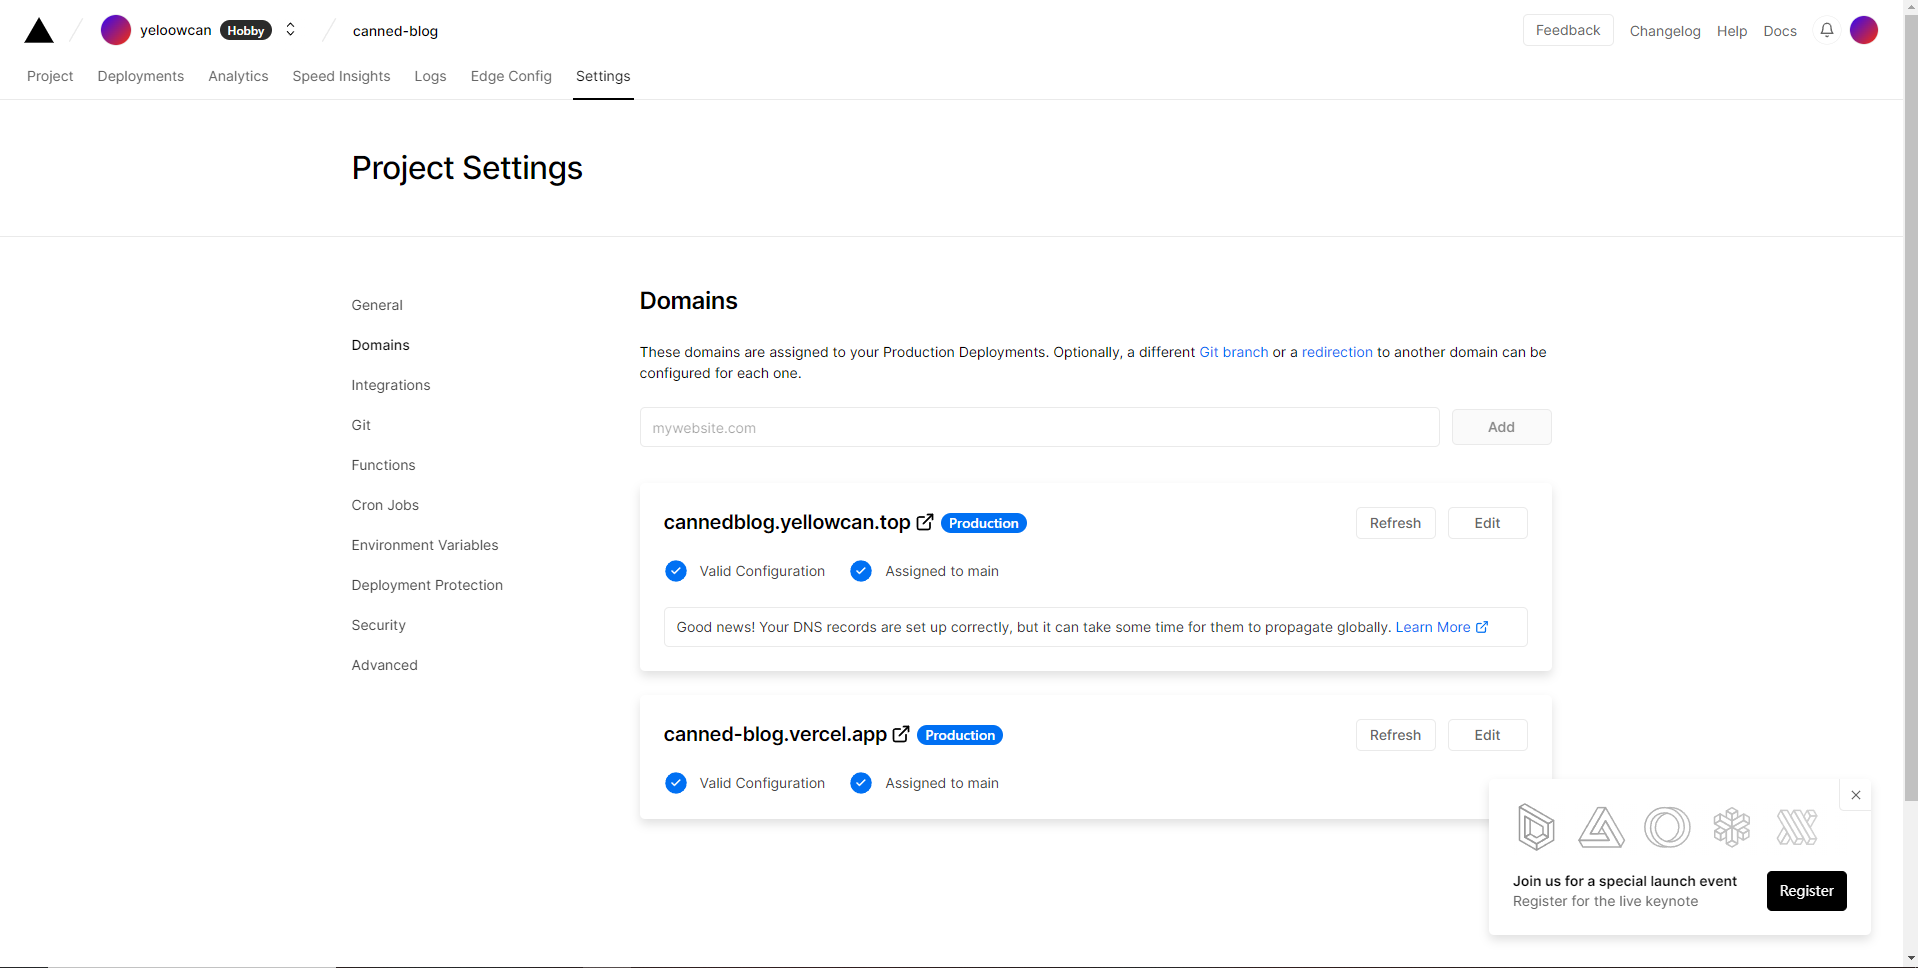The width and height of the screenshot is (1918, 968).
Task: Refresh the canned-blog.vercel.app domain
Action: pyautogui.click(x=1395, y=735)
